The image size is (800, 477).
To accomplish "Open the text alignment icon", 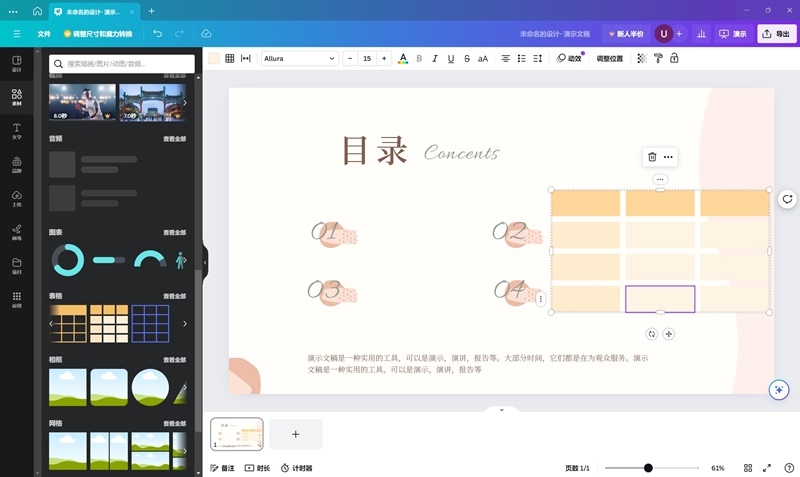I will [506, 59].
